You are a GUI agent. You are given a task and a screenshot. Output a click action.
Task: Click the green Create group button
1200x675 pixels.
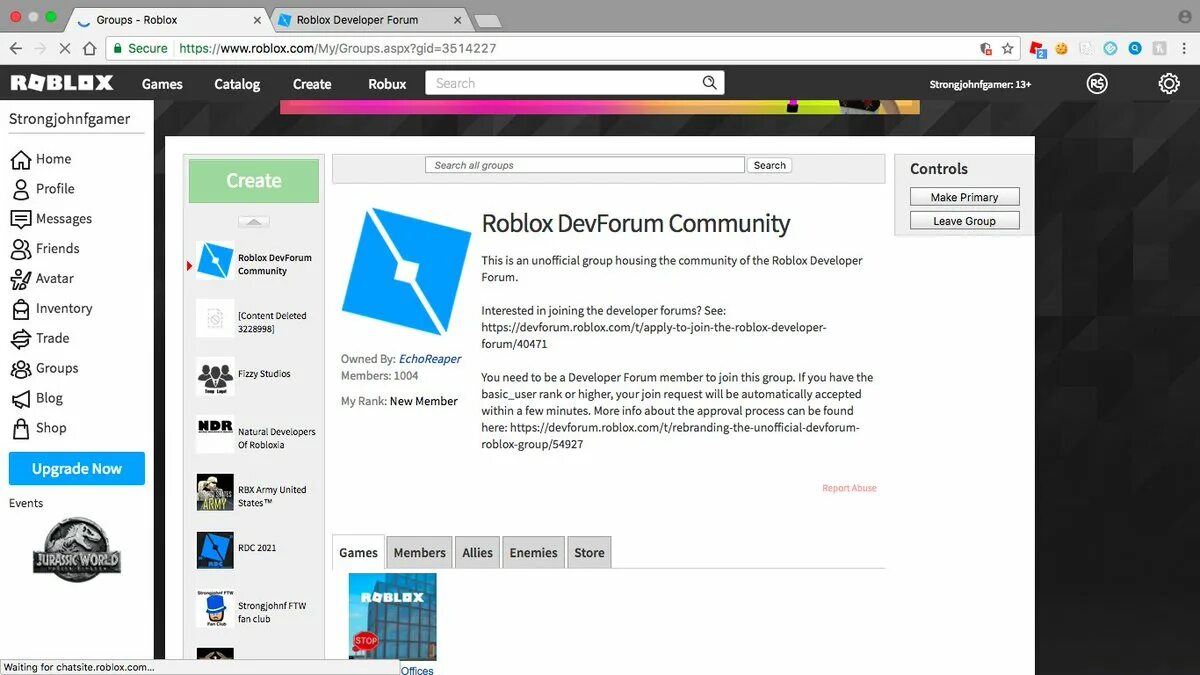tap(254, 181)
